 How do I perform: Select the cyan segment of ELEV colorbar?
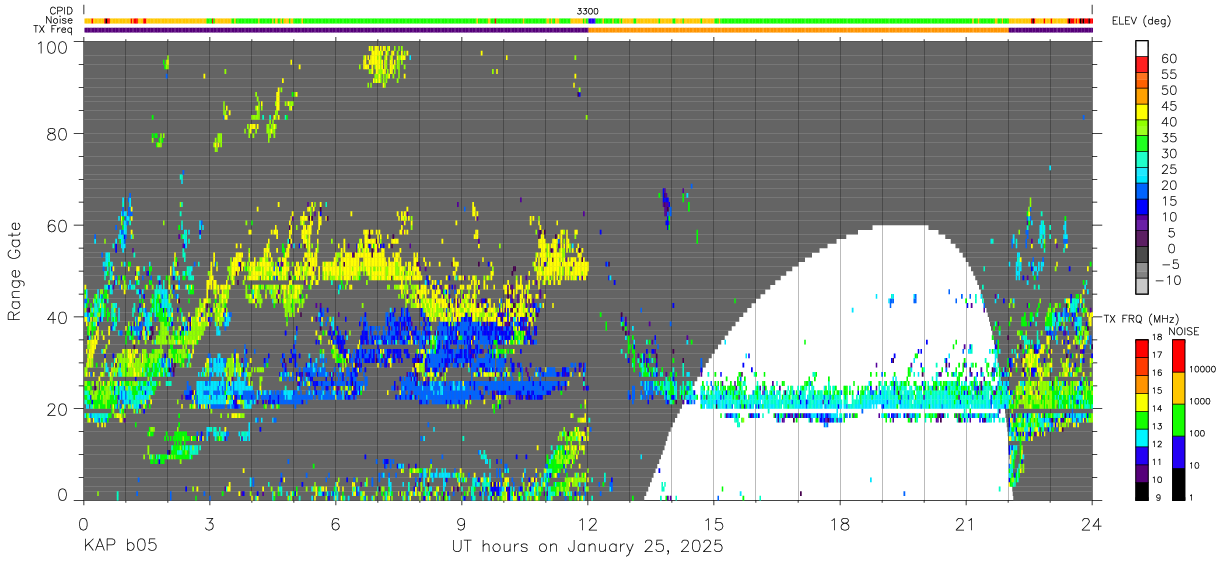click(1142, 173)
